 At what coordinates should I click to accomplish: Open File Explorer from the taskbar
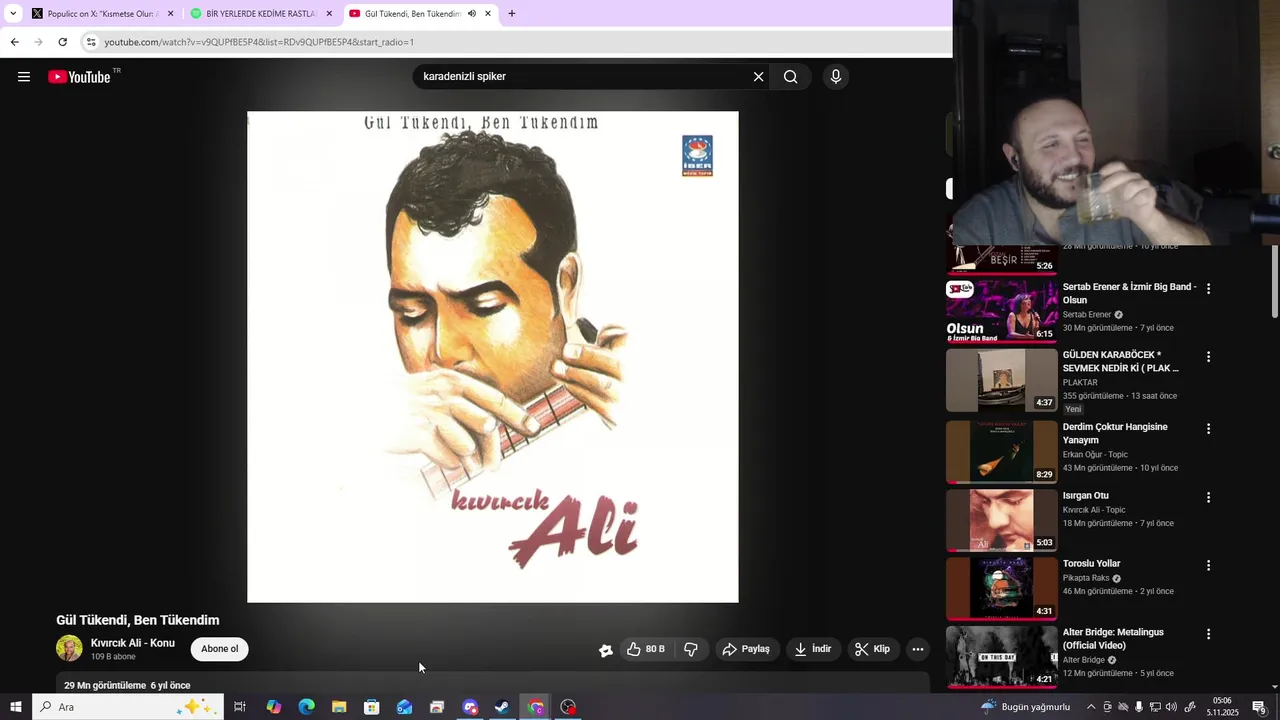point(339,707)
